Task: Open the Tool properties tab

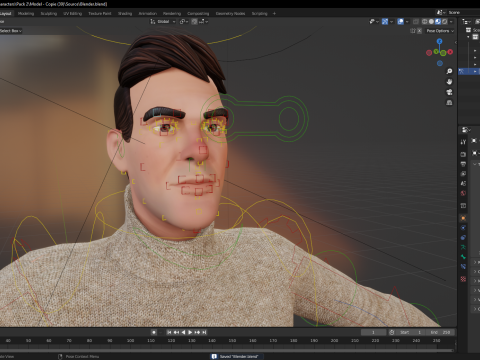Action: [x=463, y=142]
